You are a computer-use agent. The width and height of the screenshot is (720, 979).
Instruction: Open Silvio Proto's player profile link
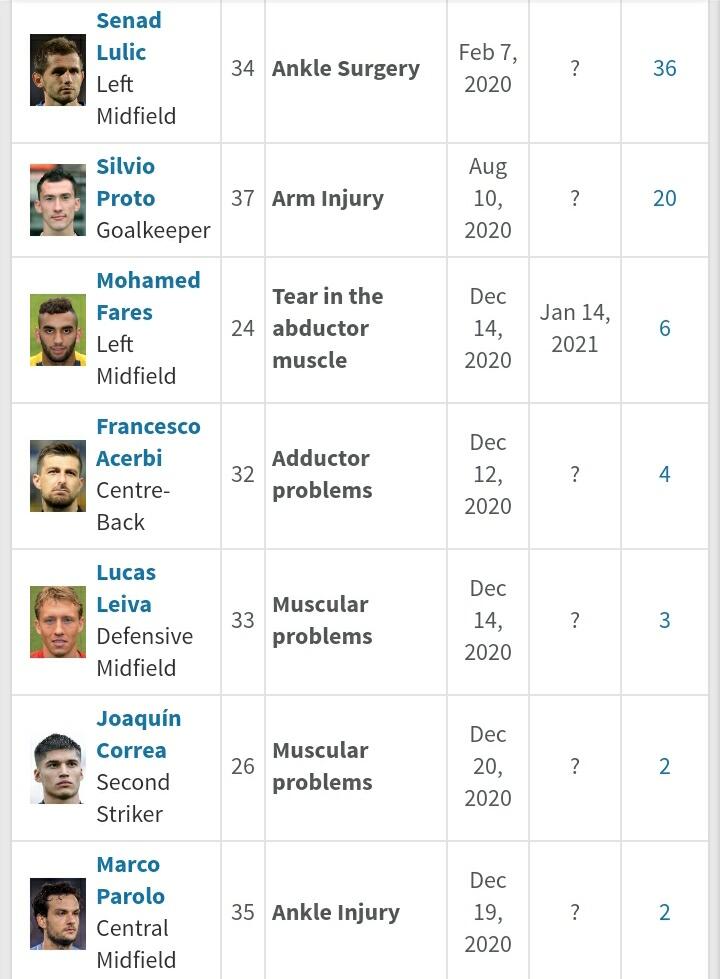[125, 182]
